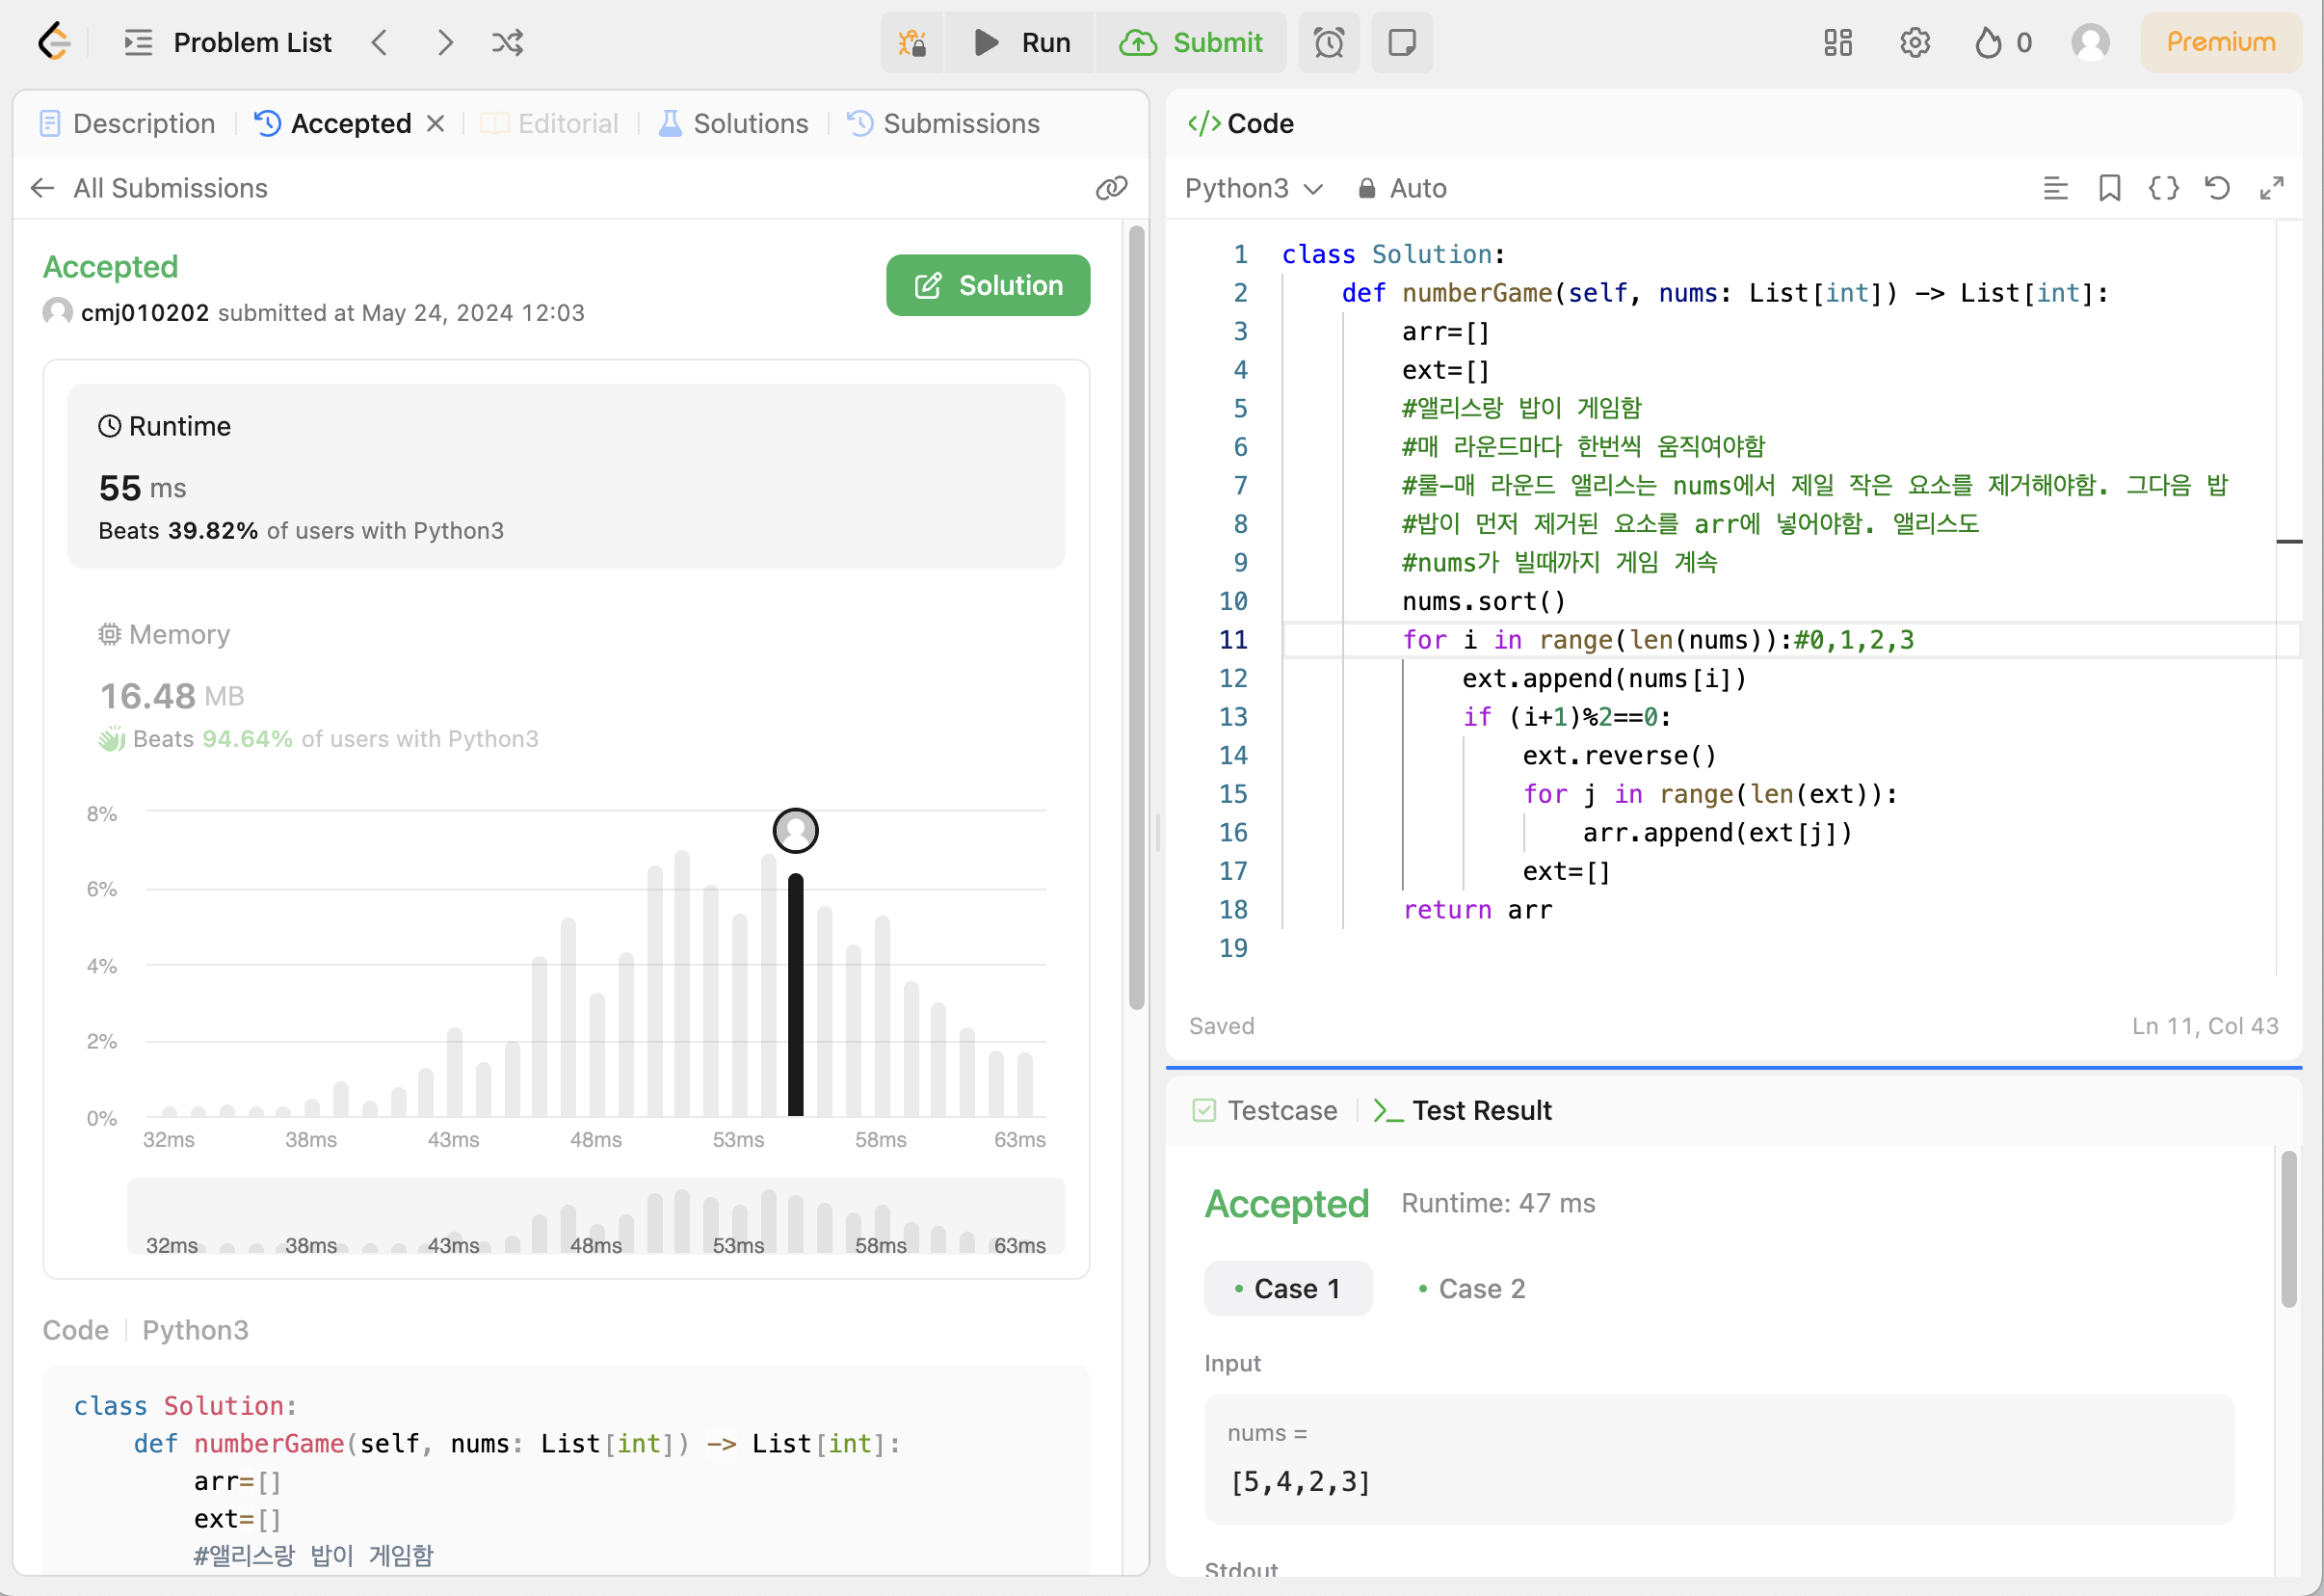
Task: Click the avatar marker above the chart
Action: click(x=796, y=830)
